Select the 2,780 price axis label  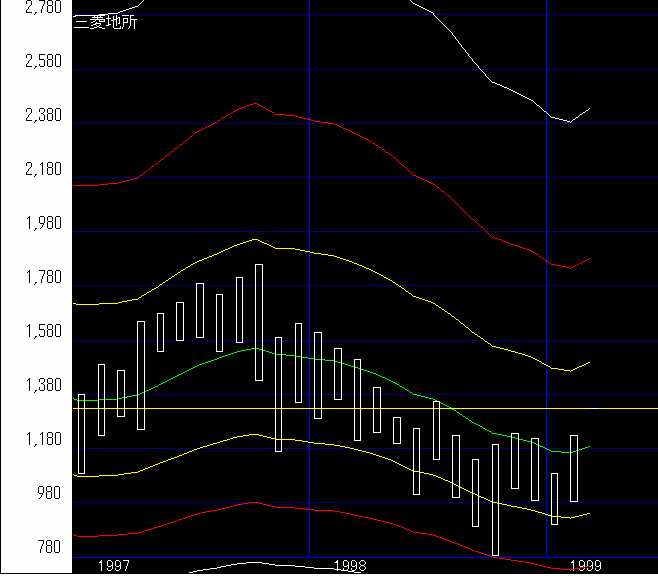[x=43, y=8]
